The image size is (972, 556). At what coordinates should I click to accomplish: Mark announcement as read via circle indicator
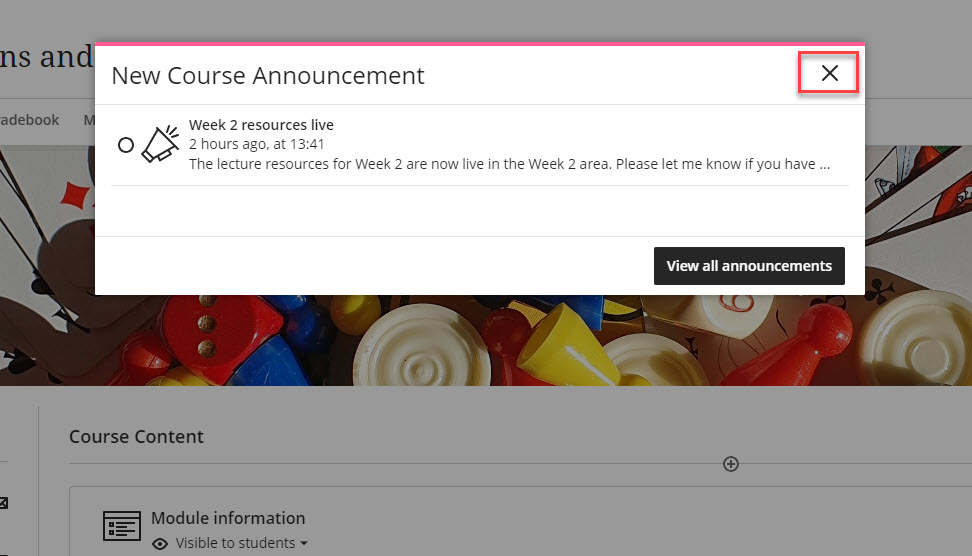tap(126, 145)
